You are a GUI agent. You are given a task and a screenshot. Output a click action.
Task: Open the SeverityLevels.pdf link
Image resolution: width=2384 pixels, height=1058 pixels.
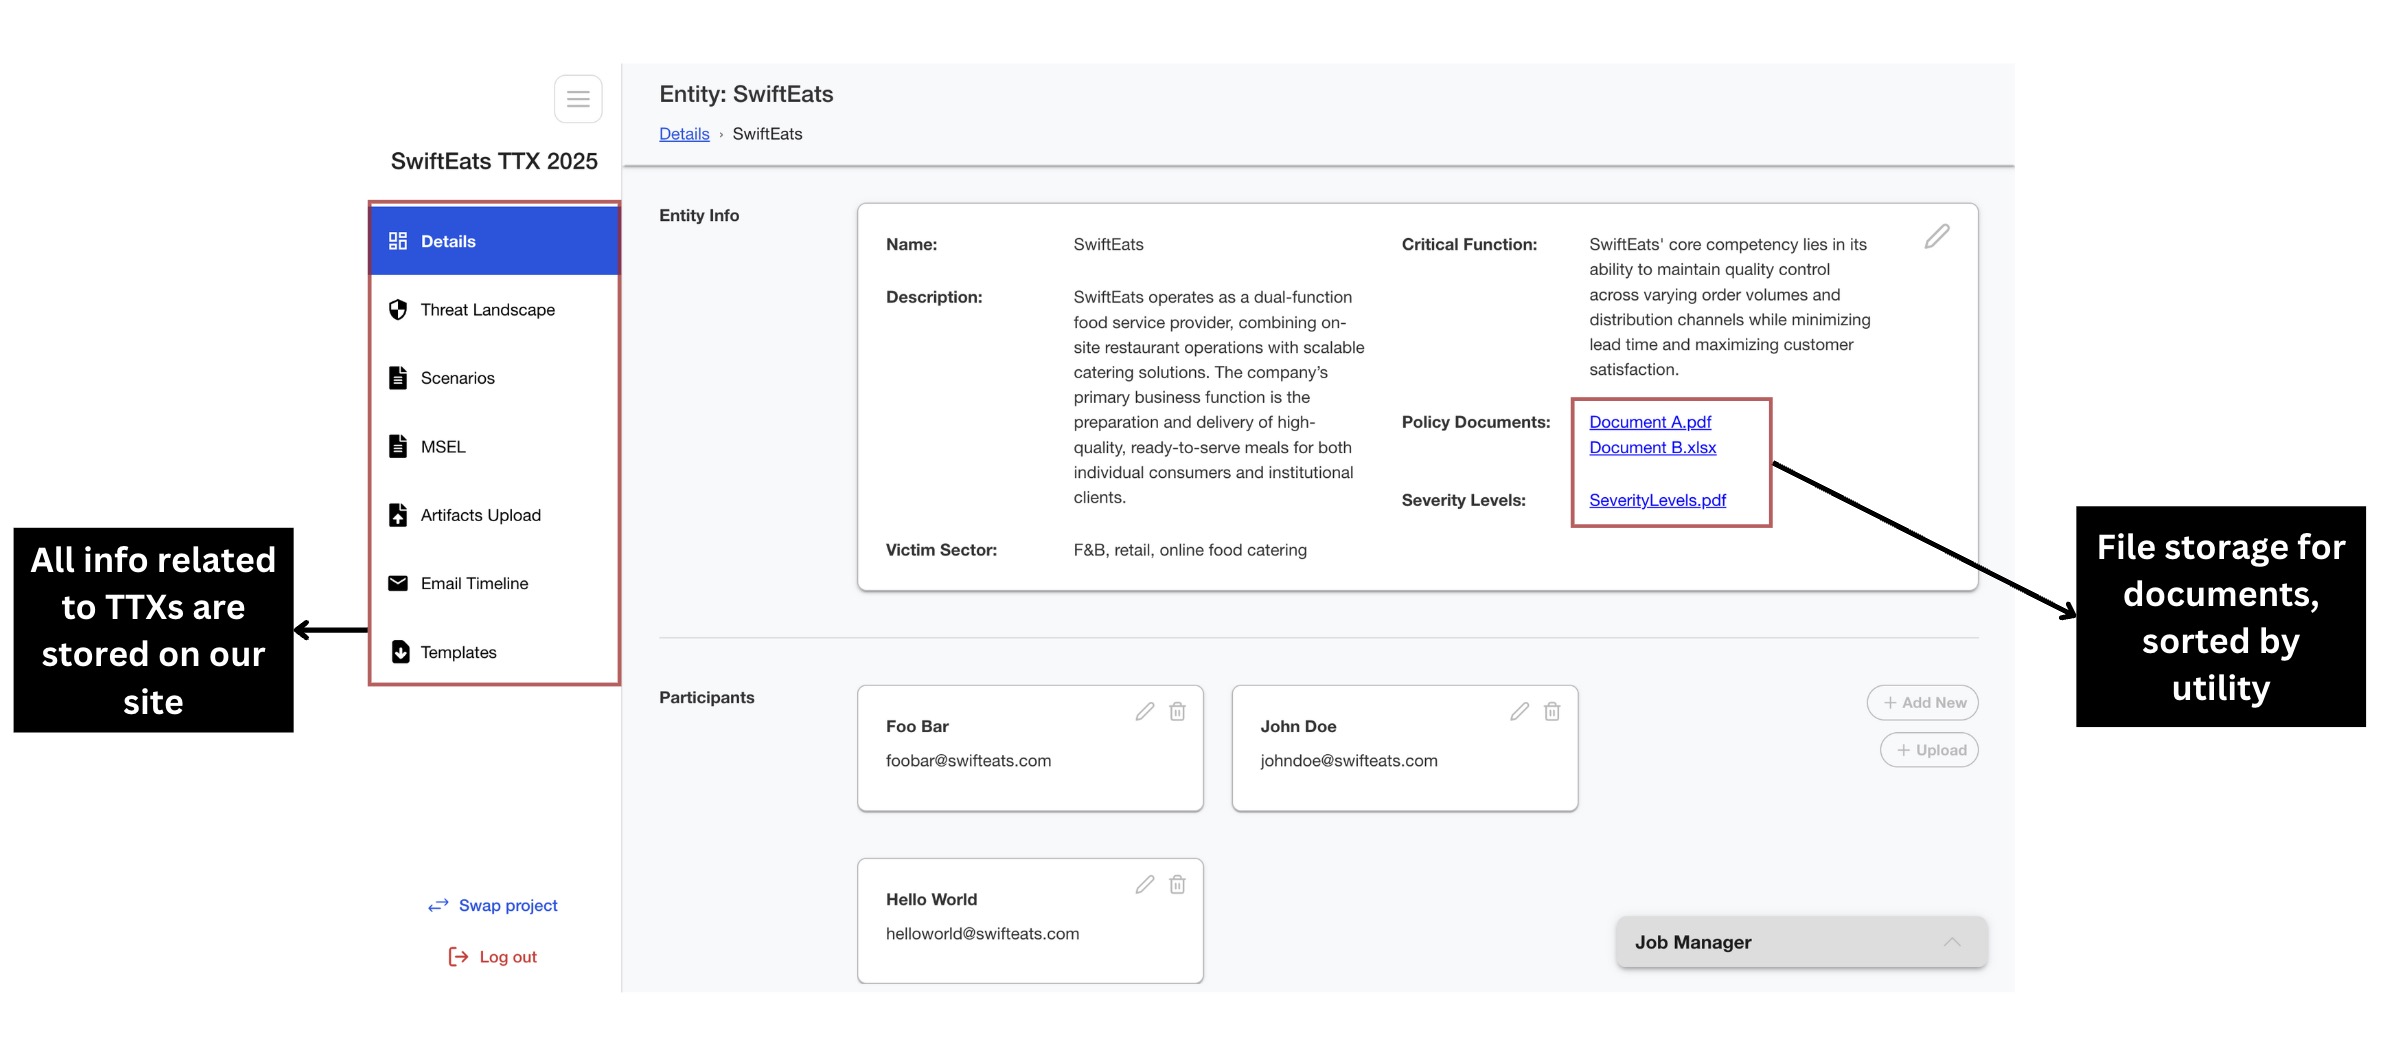click(1657, 500)
